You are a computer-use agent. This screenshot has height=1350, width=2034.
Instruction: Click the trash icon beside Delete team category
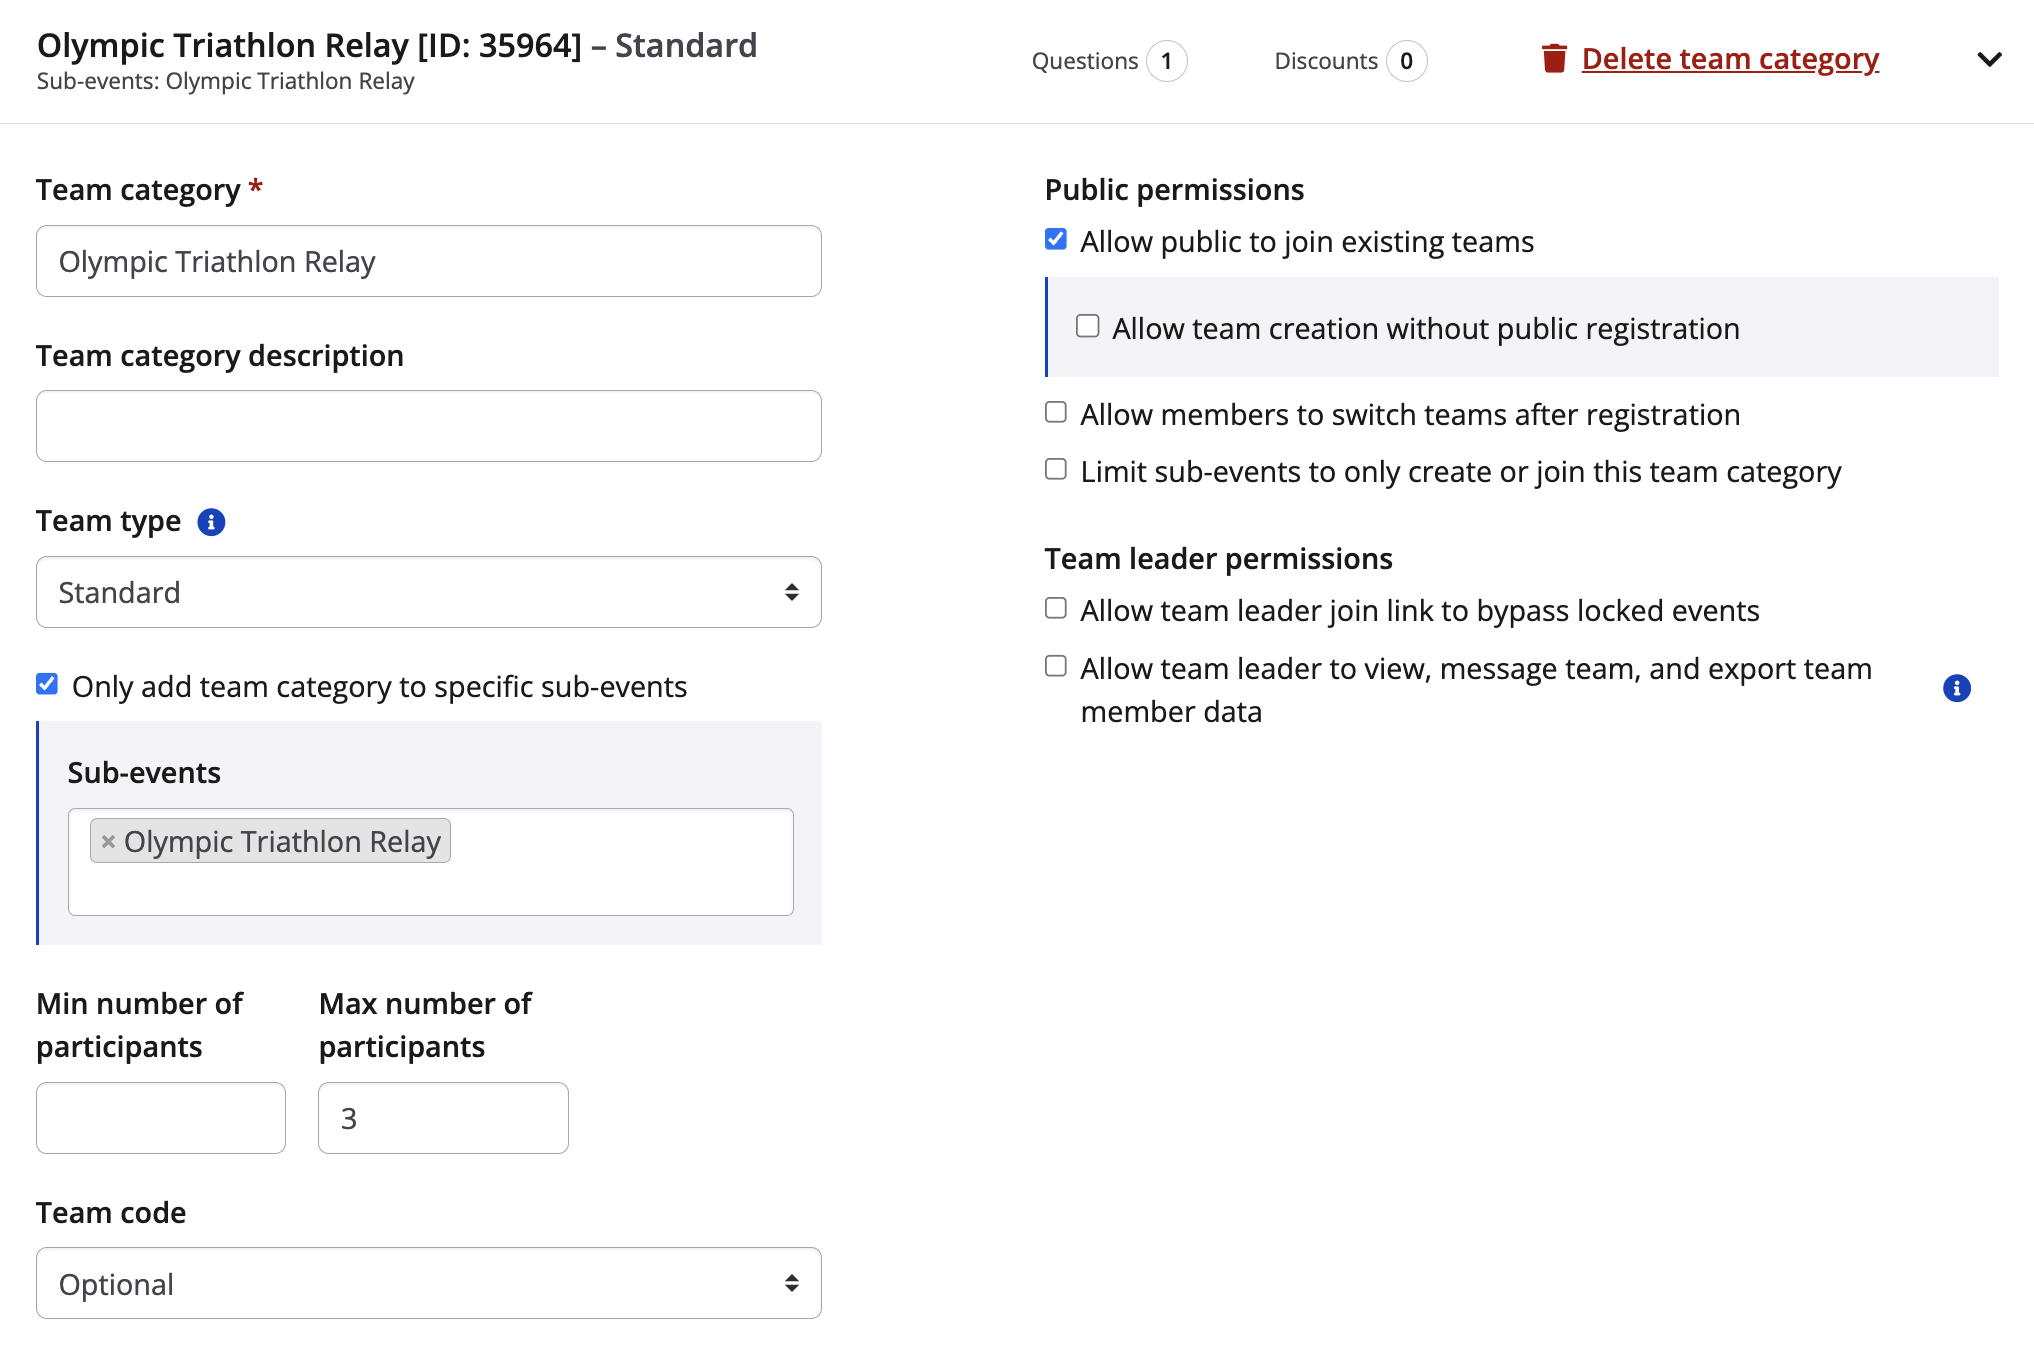click(1553, 59)
